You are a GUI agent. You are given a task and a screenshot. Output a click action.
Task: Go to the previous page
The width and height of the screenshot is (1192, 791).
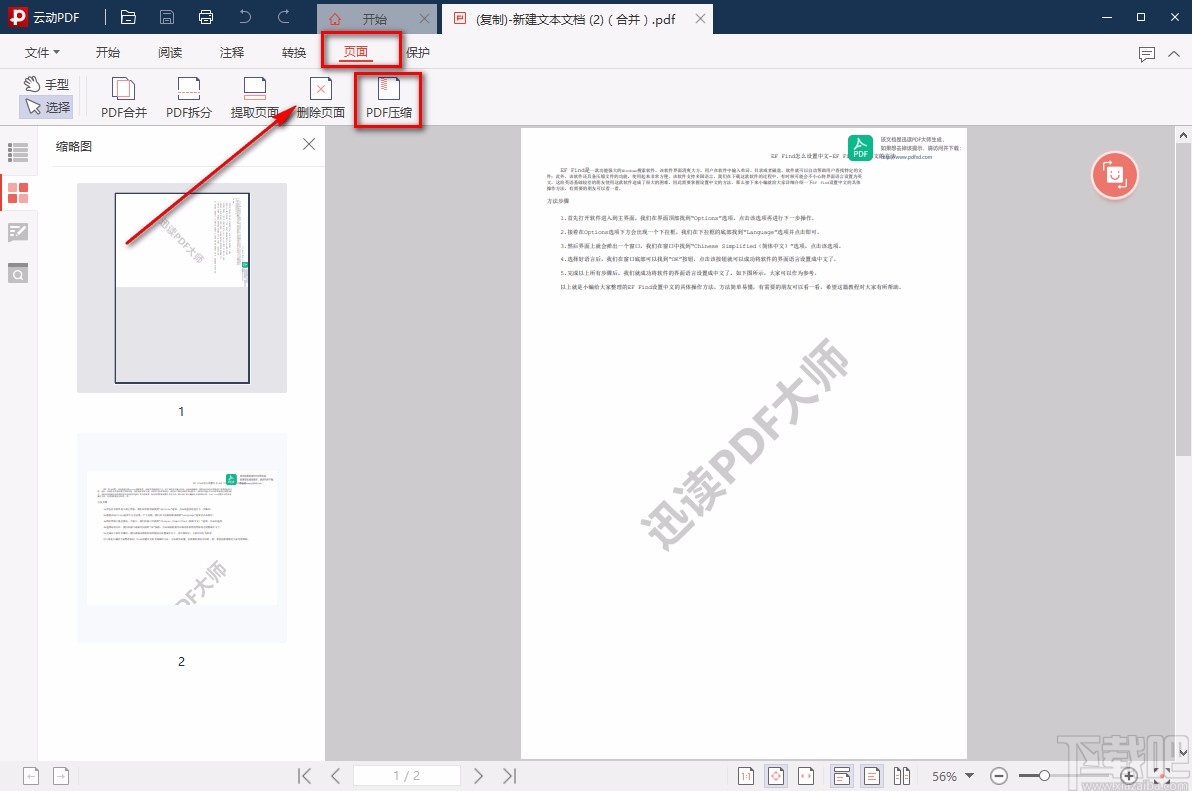pyautogui.click(x=335, y=776)
